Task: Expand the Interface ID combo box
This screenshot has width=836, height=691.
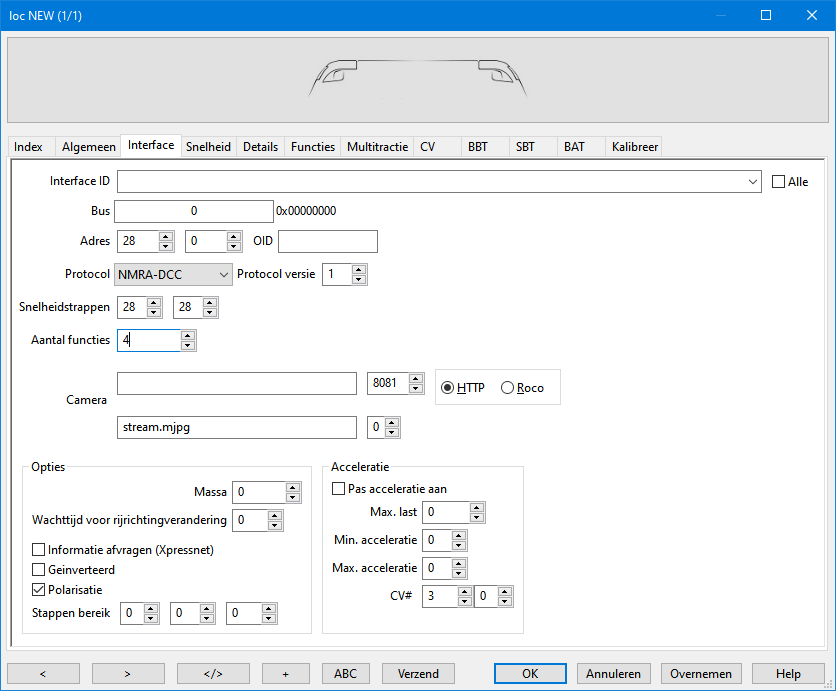Action: click(753, 182)
